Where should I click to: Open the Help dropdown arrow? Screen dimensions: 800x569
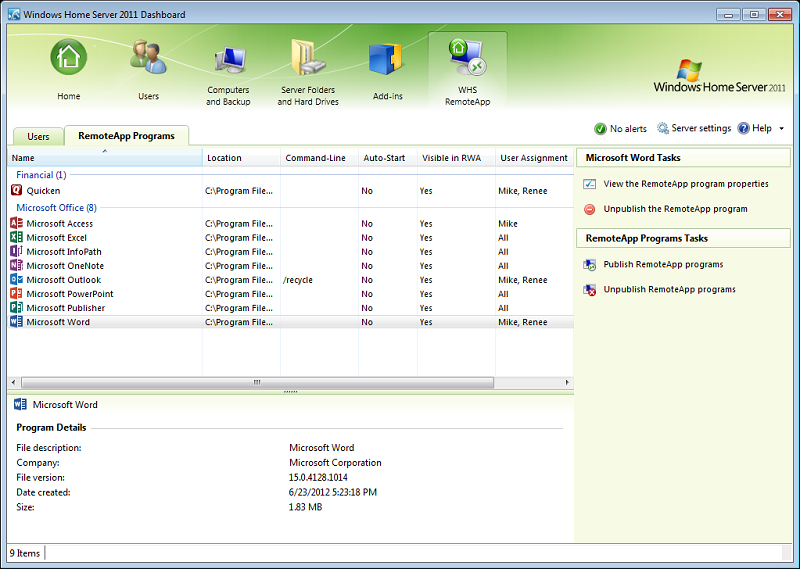click(x=781, y=129)
